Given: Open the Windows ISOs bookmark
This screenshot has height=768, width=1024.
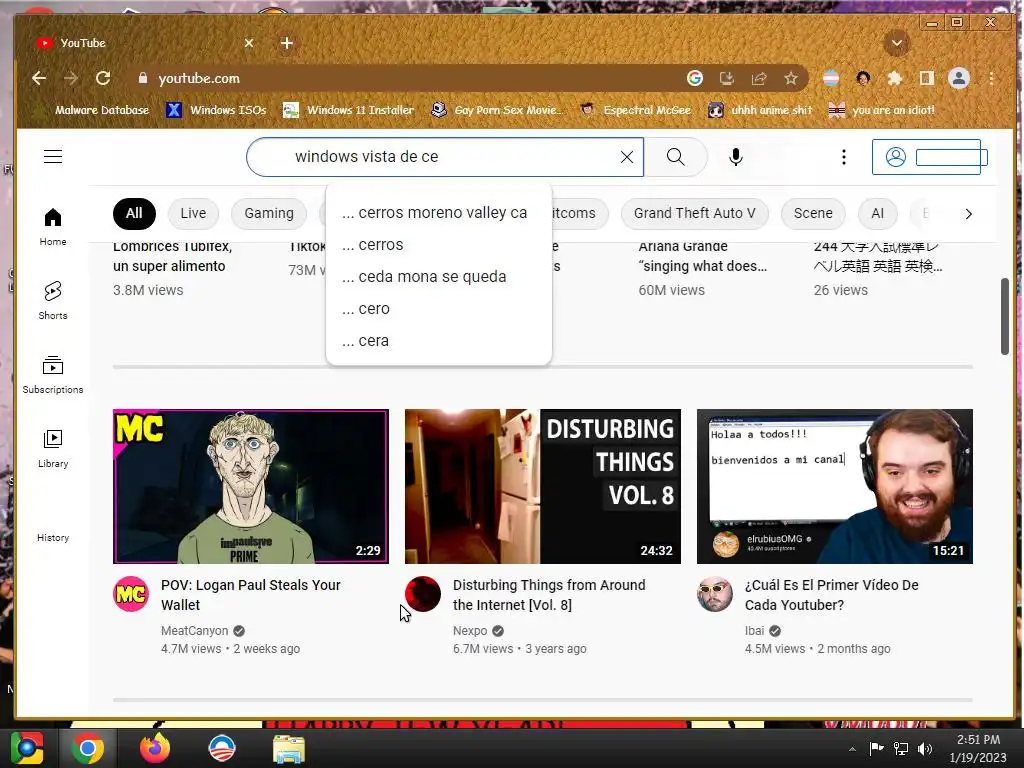Looking at the screenshot, I should [x=217, y=110].
